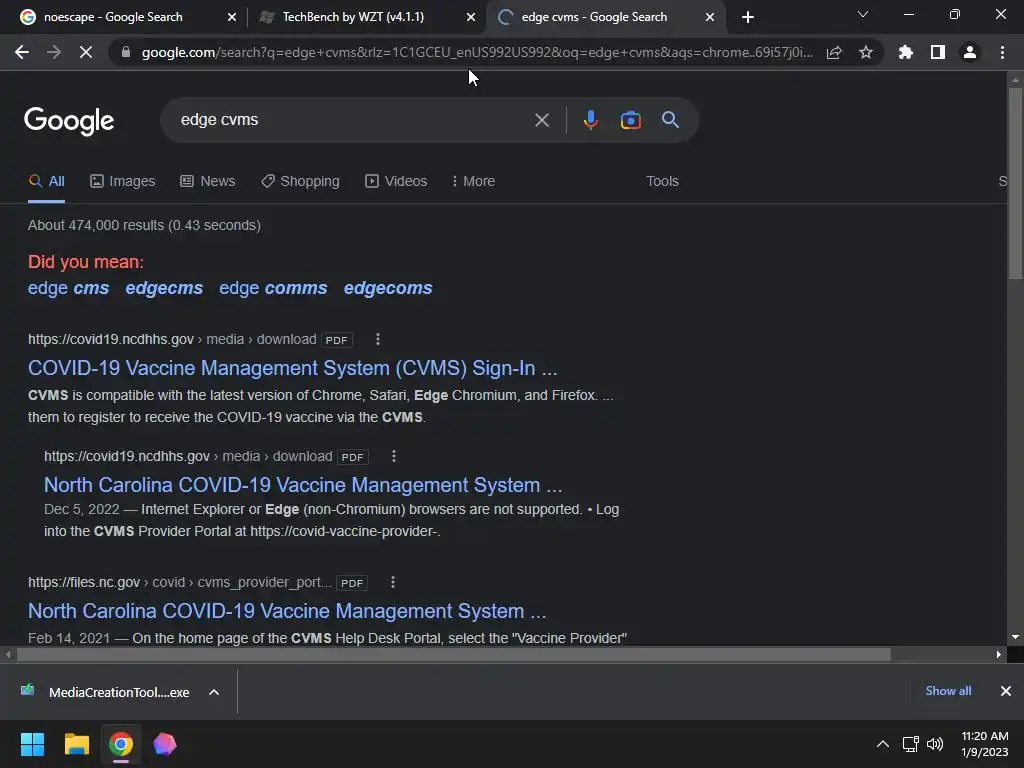Bookmark this page with star icon
The image size is (1024, 768).
coord(866,52)
